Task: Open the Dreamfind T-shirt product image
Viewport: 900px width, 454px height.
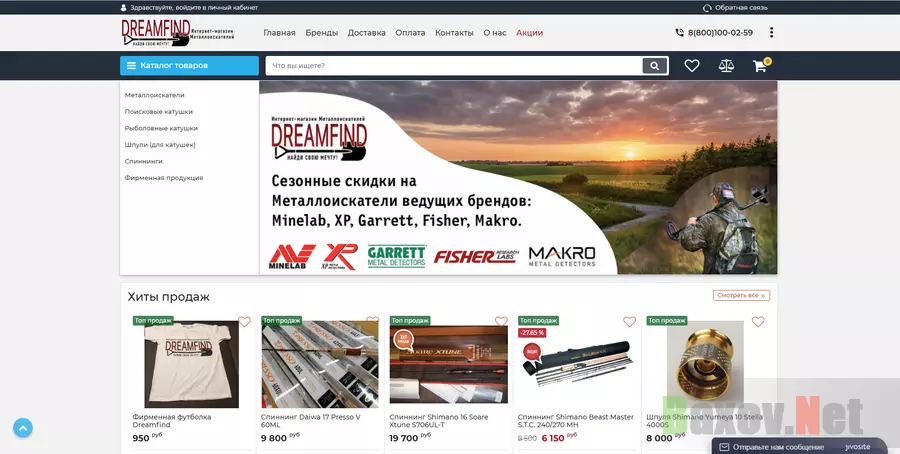Action: click(x=191, y=364)
